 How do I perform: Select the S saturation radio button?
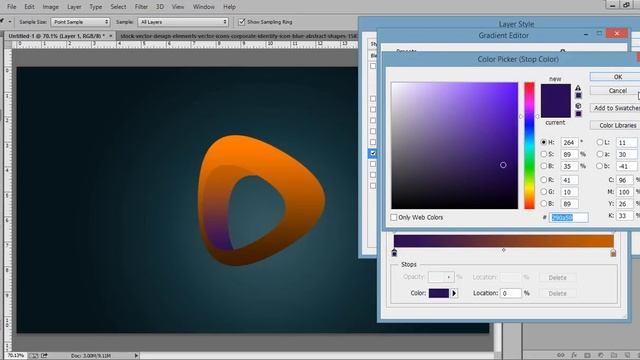pyautogui.click(x=543, y=154)
